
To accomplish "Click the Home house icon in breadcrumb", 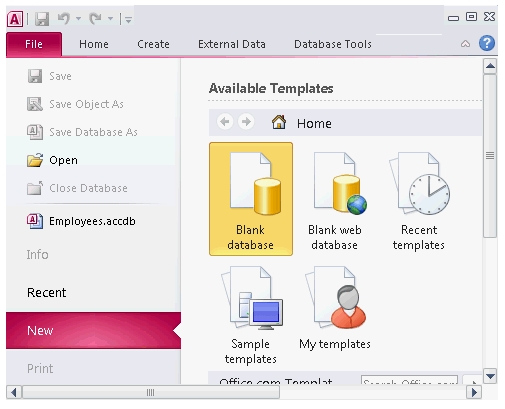I will [279, 122].
